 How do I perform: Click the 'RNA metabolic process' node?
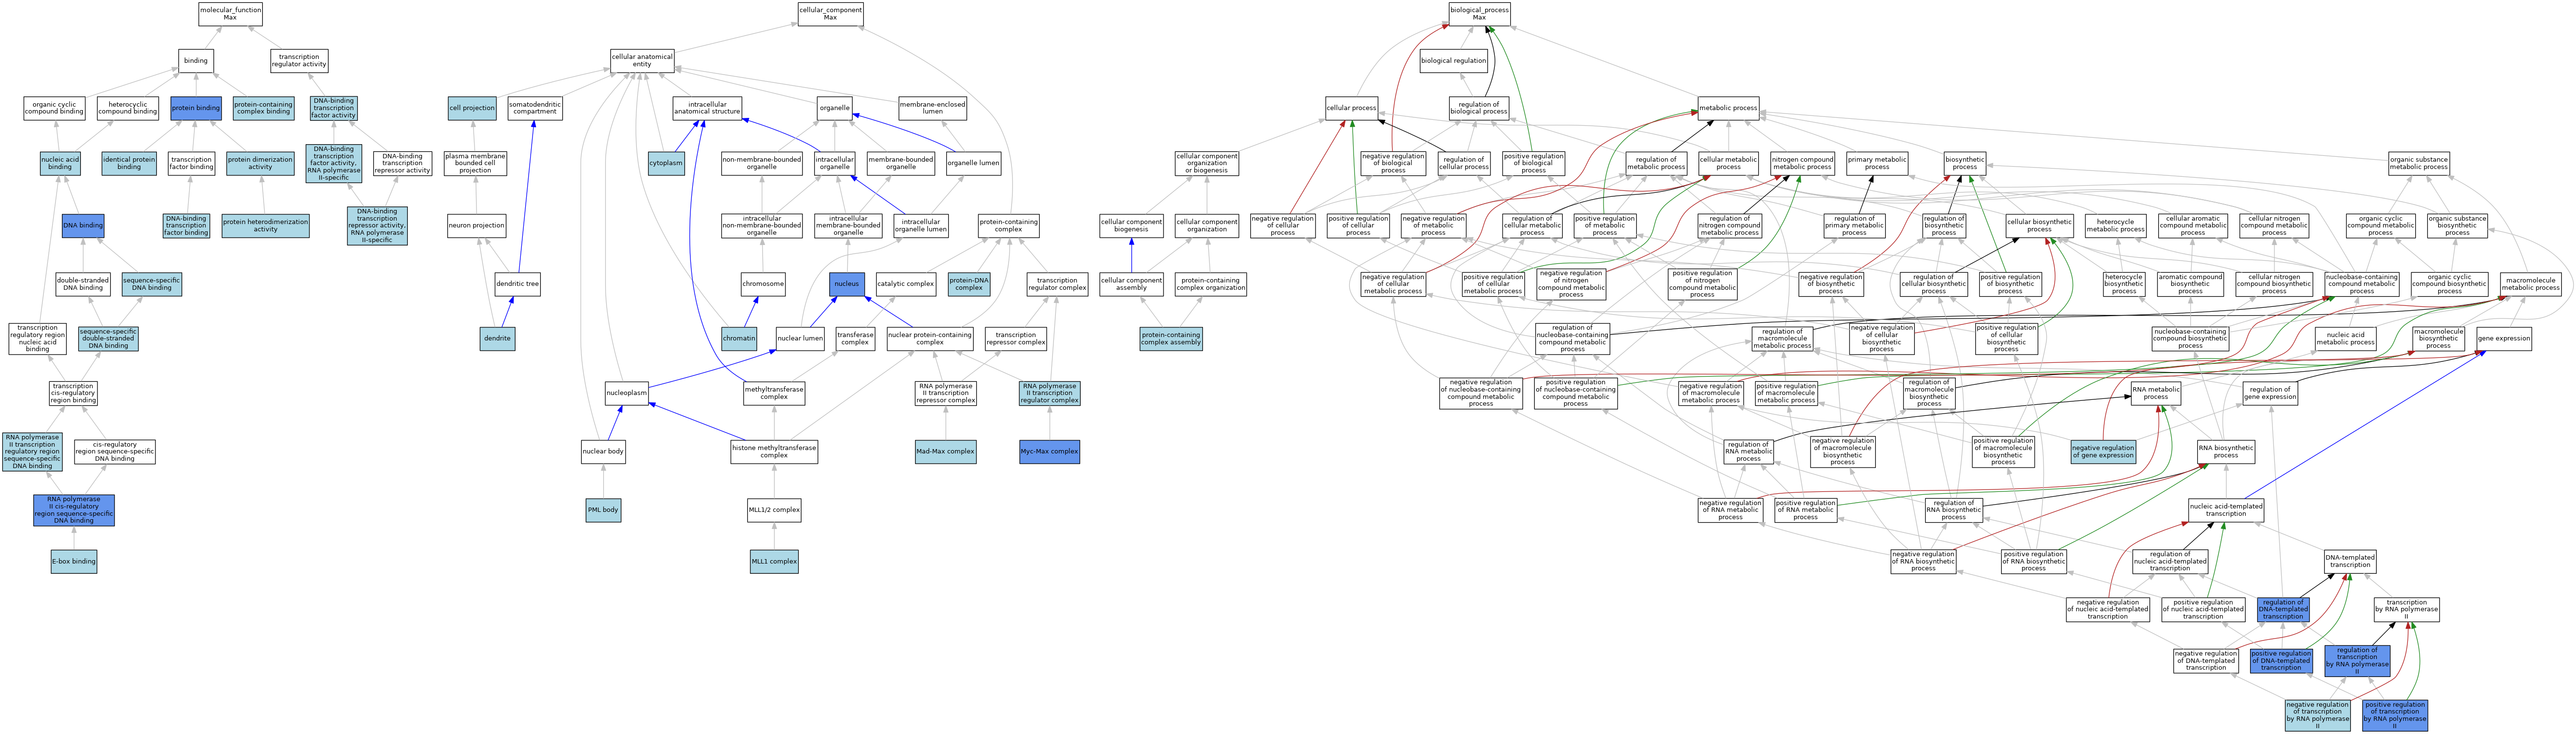(x=2156, y=393)
